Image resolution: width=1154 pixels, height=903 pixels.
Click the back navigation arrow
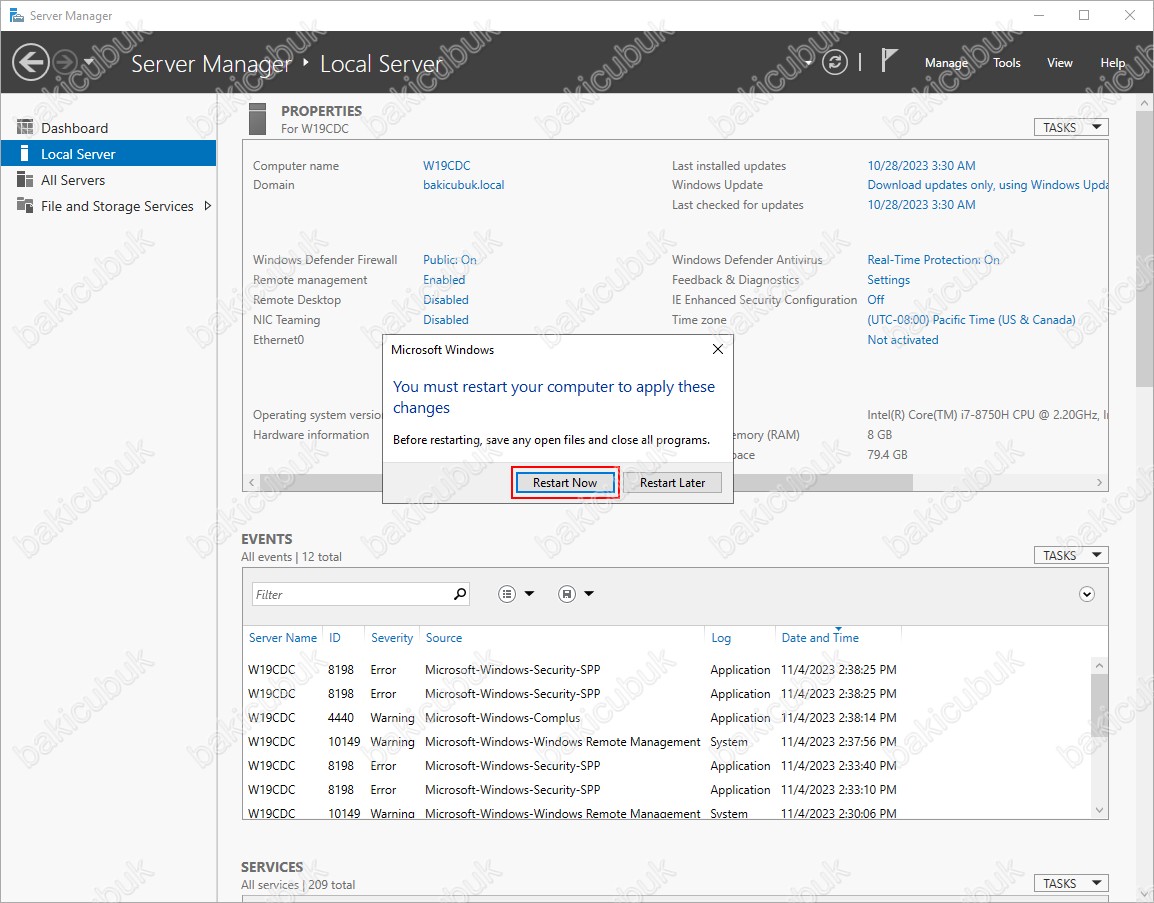pyautogui.click(x=31, y=63)
